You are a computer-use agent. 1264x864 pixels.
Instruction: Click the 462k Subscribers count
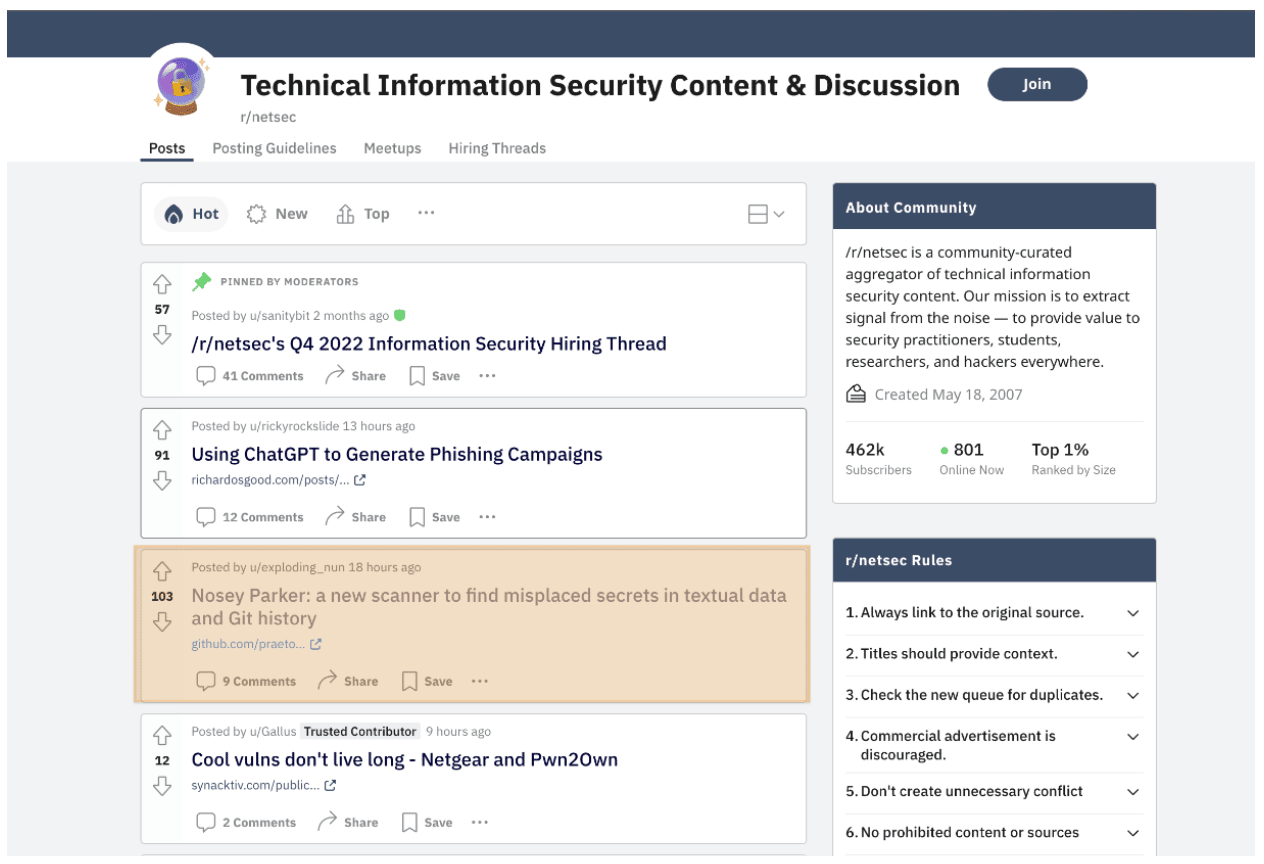pyautogui.click(x=878, y=459)
